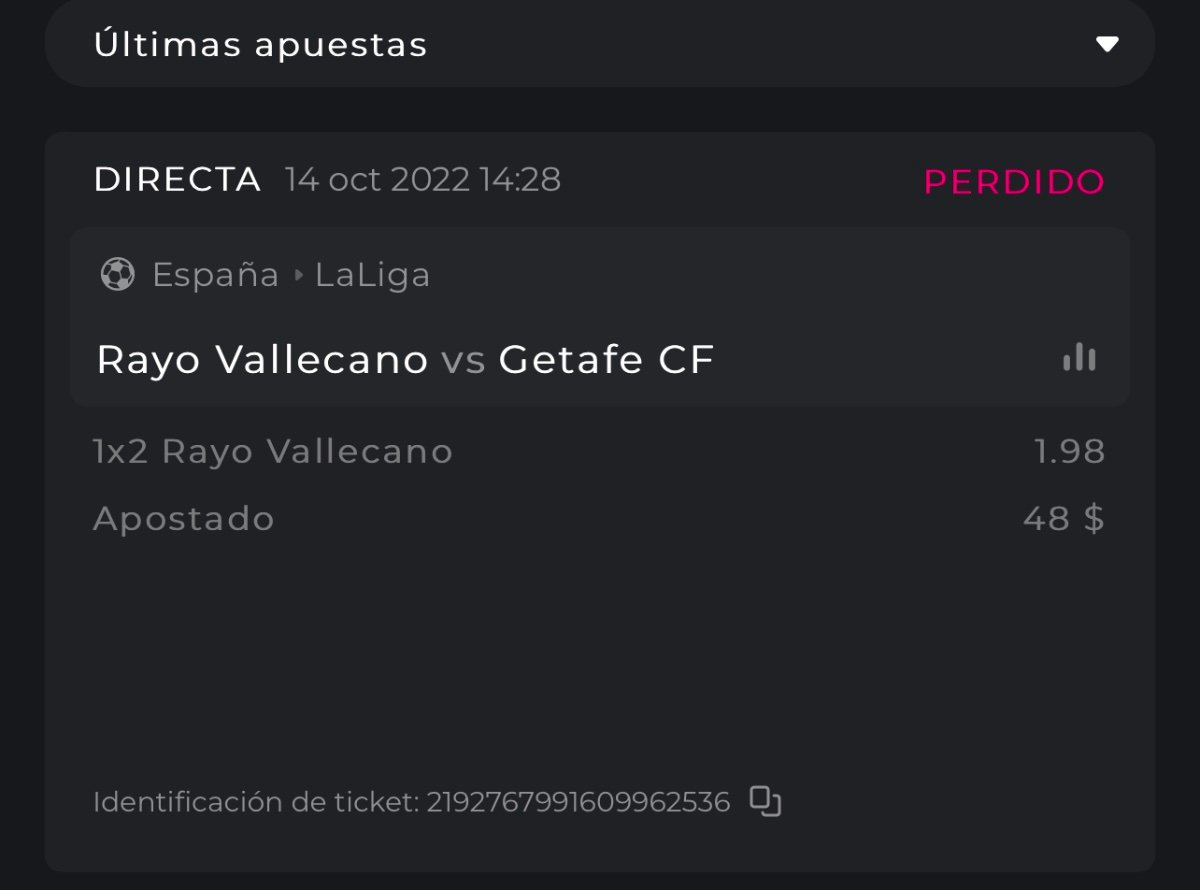Copy the ticket identification number
The width and height of the screenshot is (1200, 890).
click(765, 801)
